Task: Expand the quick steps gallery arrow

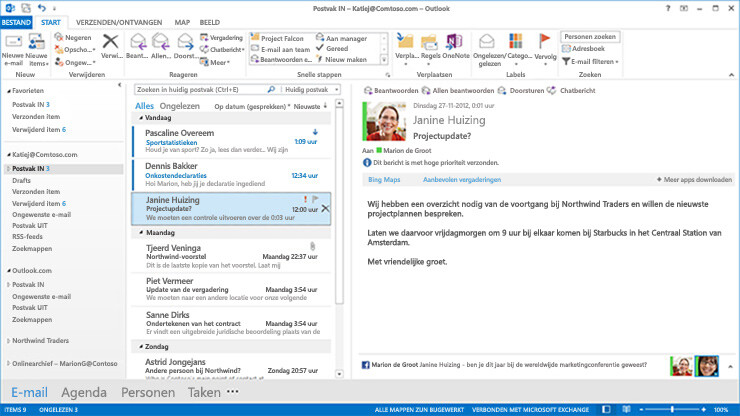Action: tap(384, 59)
